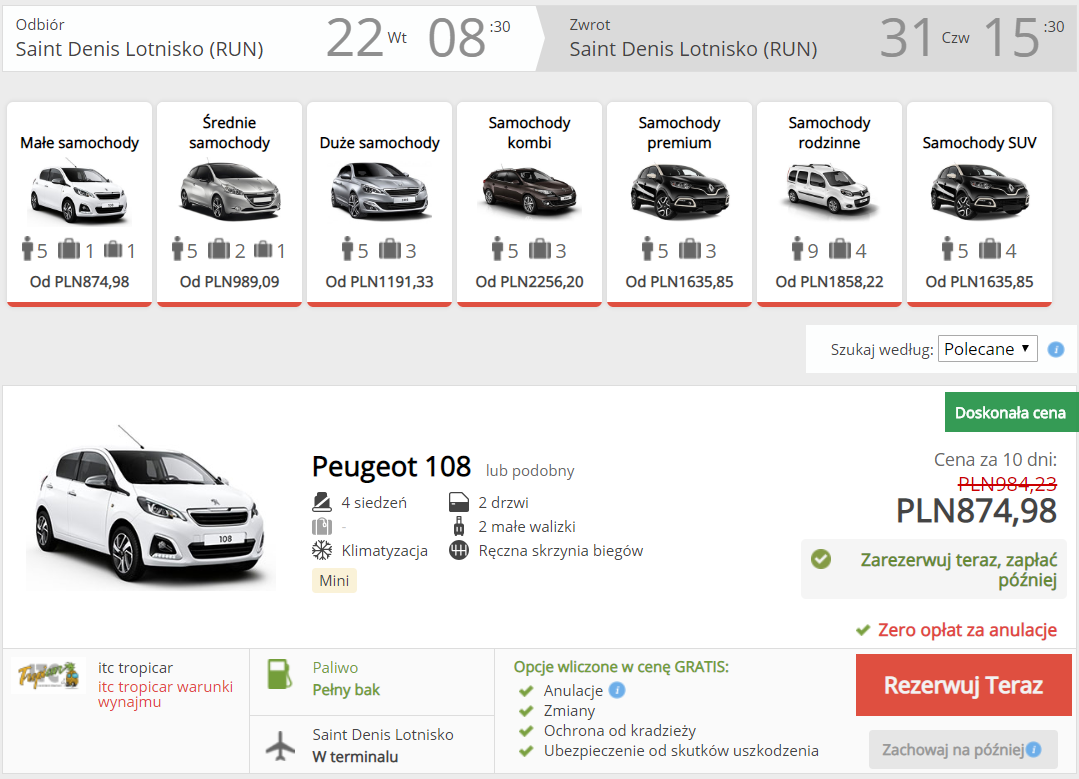Click the maroon car in Samochody kombi
The width and height of the screenshot is (1079, 779).
(529, 190)
